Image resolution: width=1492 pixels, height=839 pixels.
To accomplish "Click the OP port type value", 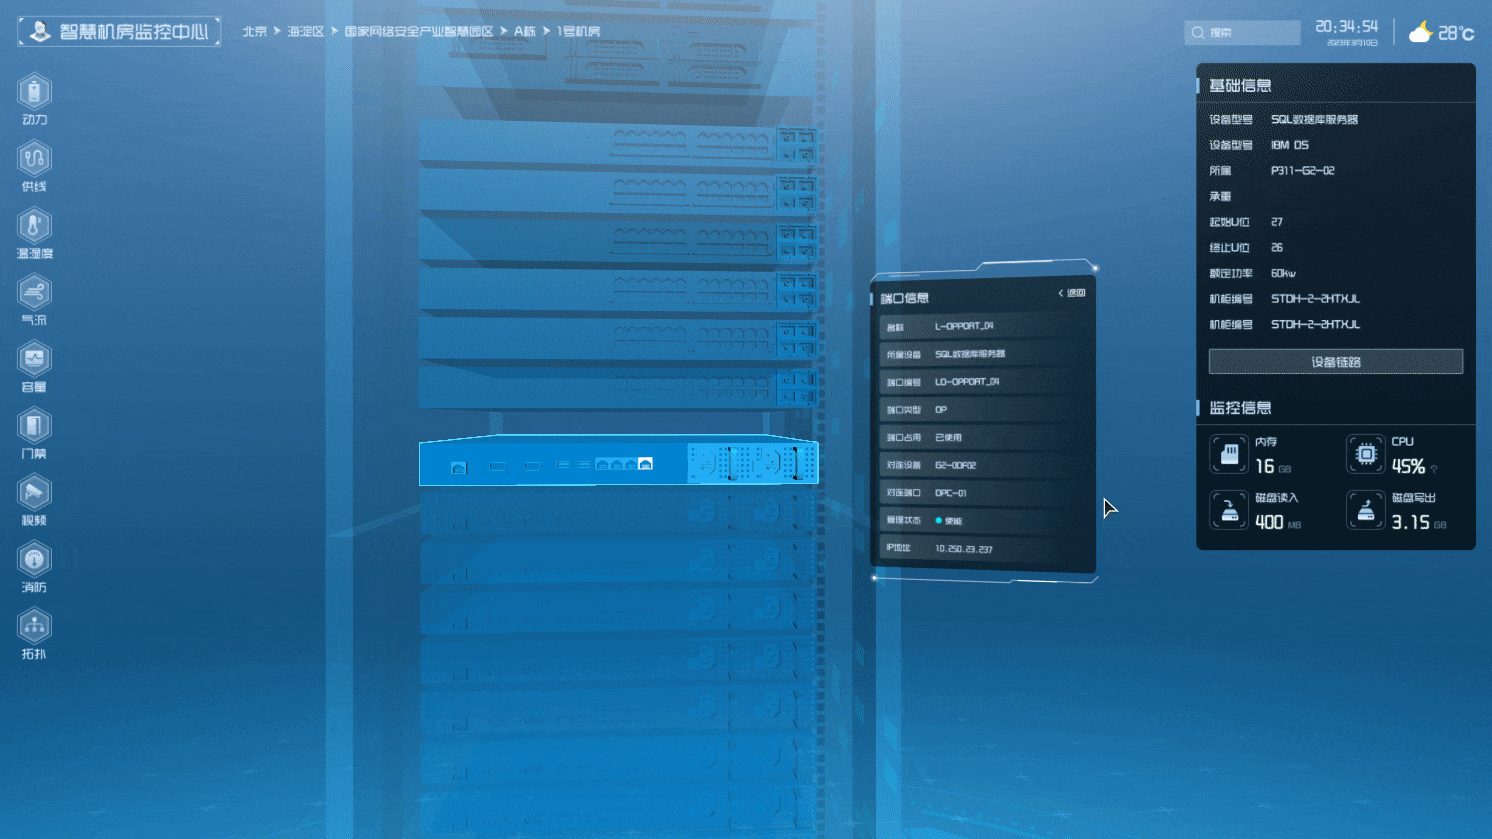I will [x=940, y=410].
